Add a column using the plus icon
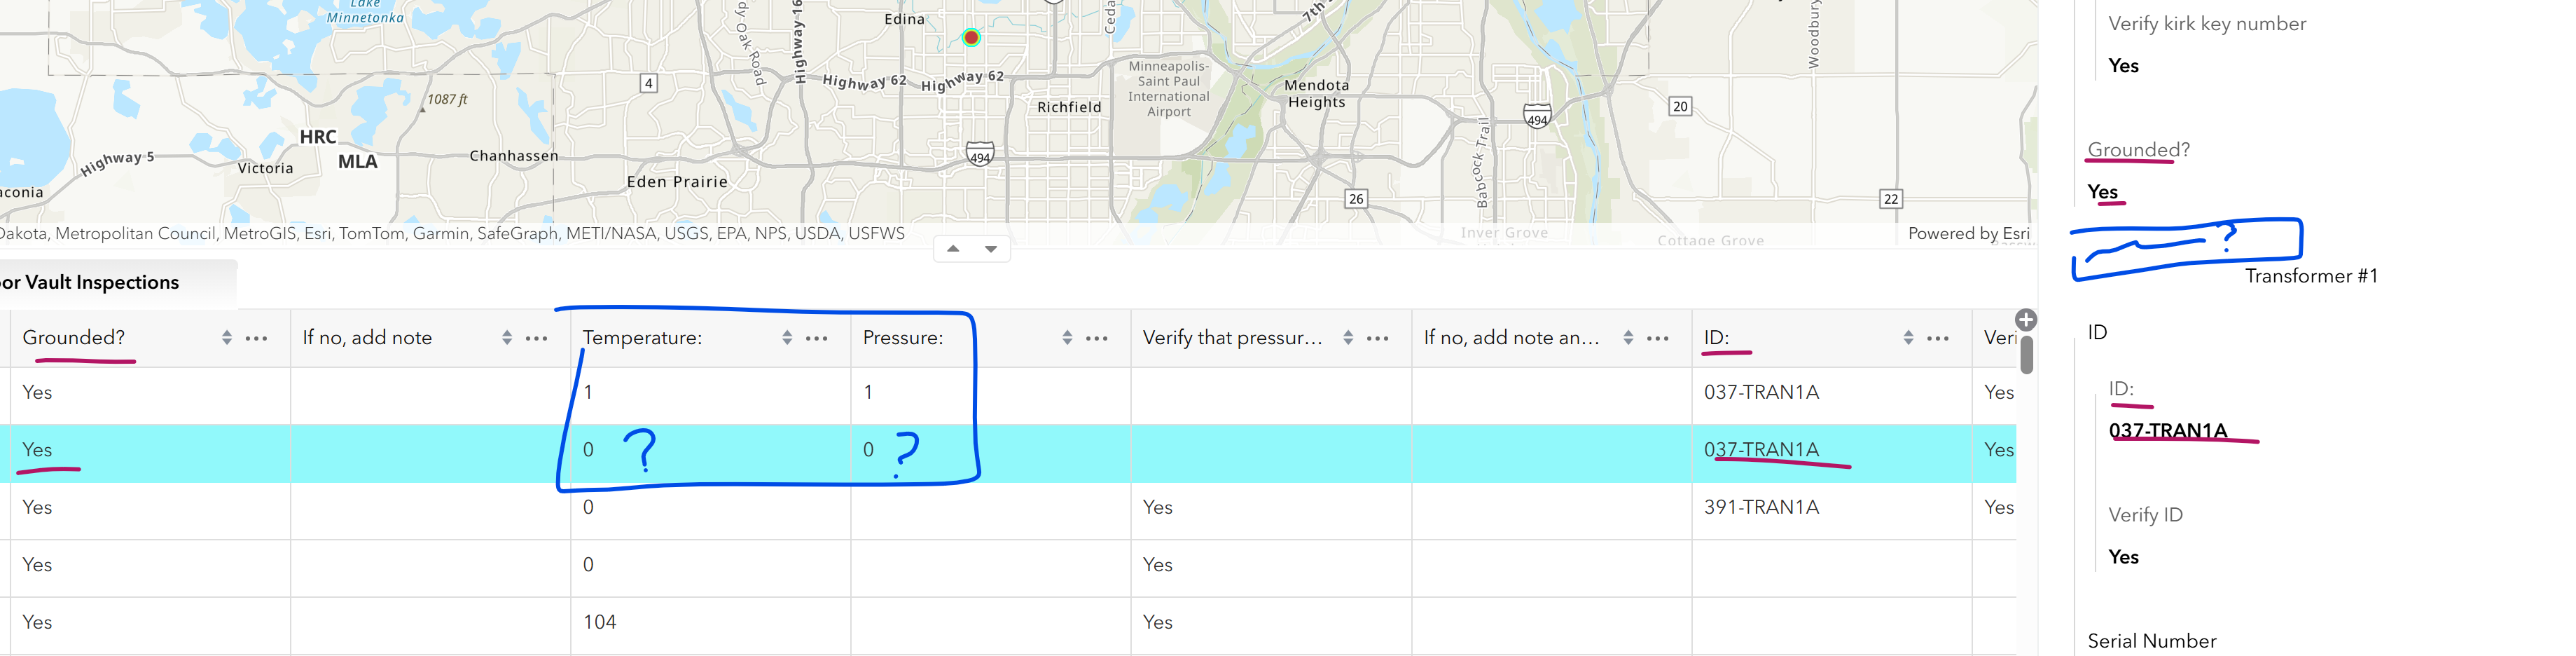The width and height of the screenshot is (2576, 656). click(2026, 320)
